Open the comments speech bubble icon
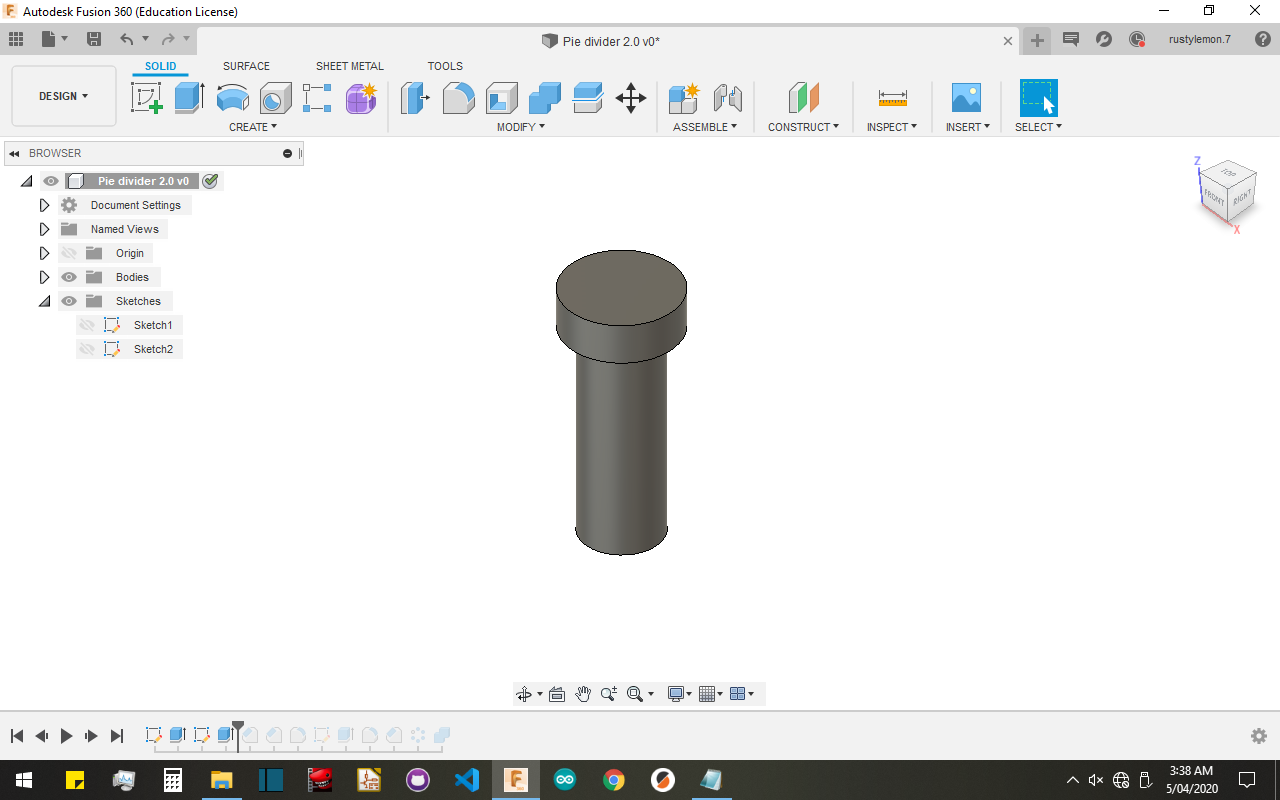This screenshot has width=1280, height=800. (1071, 40)
